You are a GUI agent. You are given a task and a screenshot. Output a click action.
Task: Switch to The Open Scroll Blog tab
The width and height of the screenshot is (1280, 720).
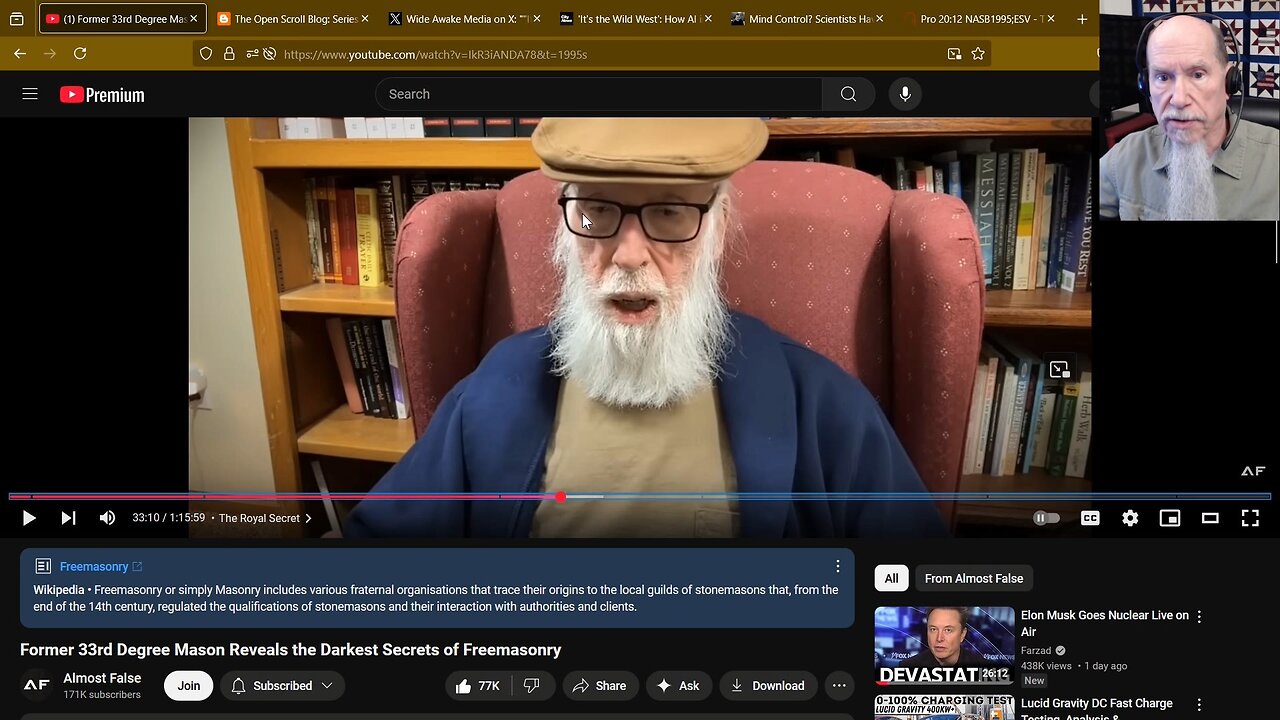click(287, 19)
